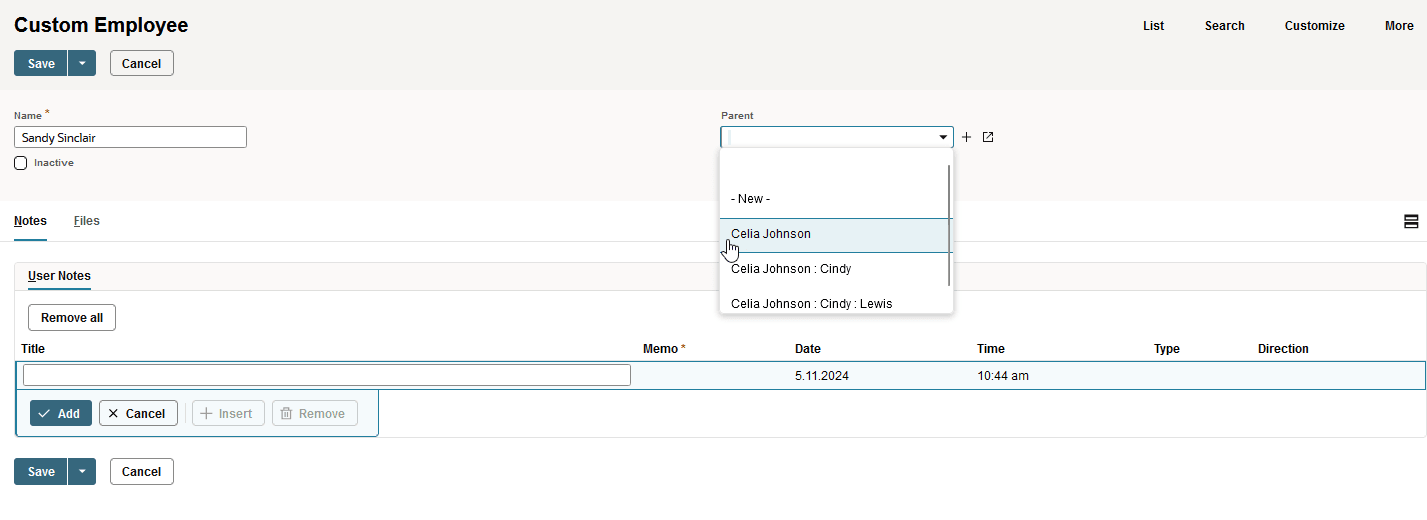This screenshot has height=520, width=1427.
Task: Pick Celia Johnson : Cindy : Lewis option
Action: point(836,303)
